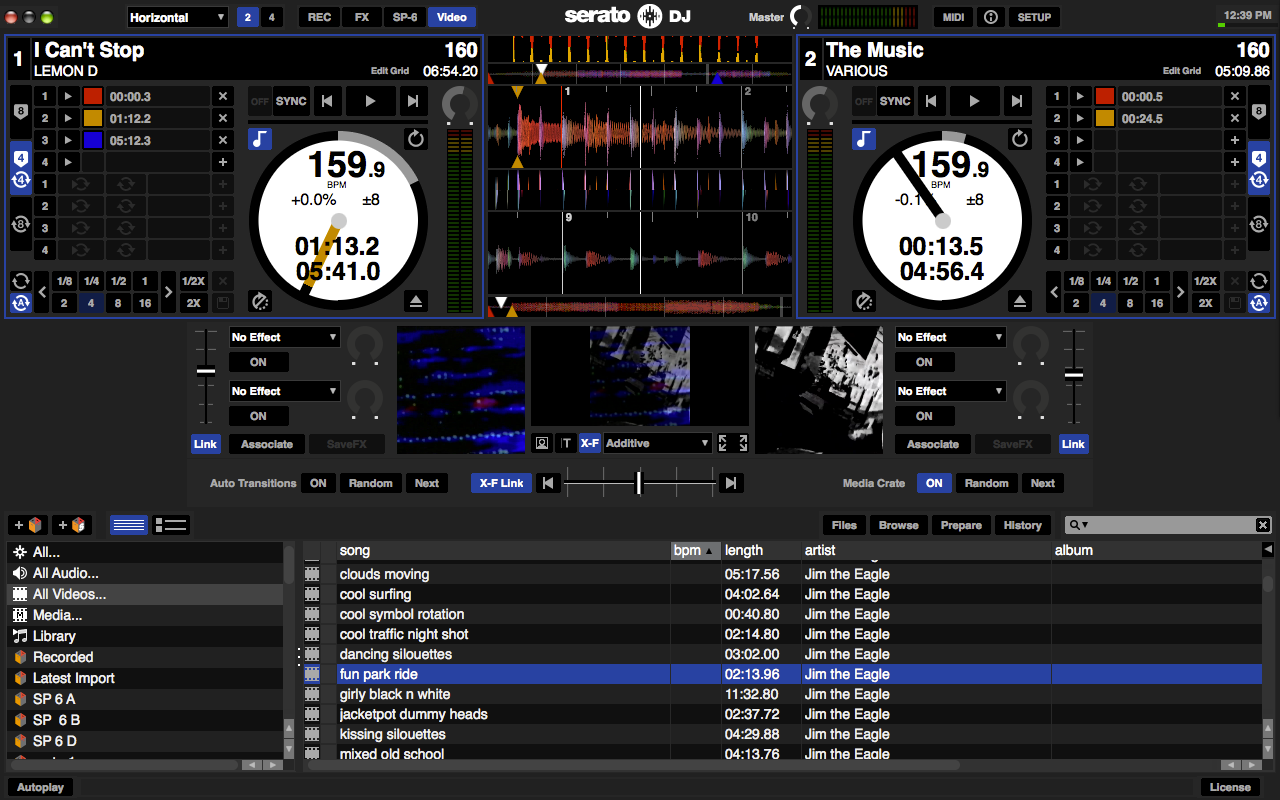Toggle Auto Transitions ON button
Screen dimensions: 1280x800
click(318, 483)
